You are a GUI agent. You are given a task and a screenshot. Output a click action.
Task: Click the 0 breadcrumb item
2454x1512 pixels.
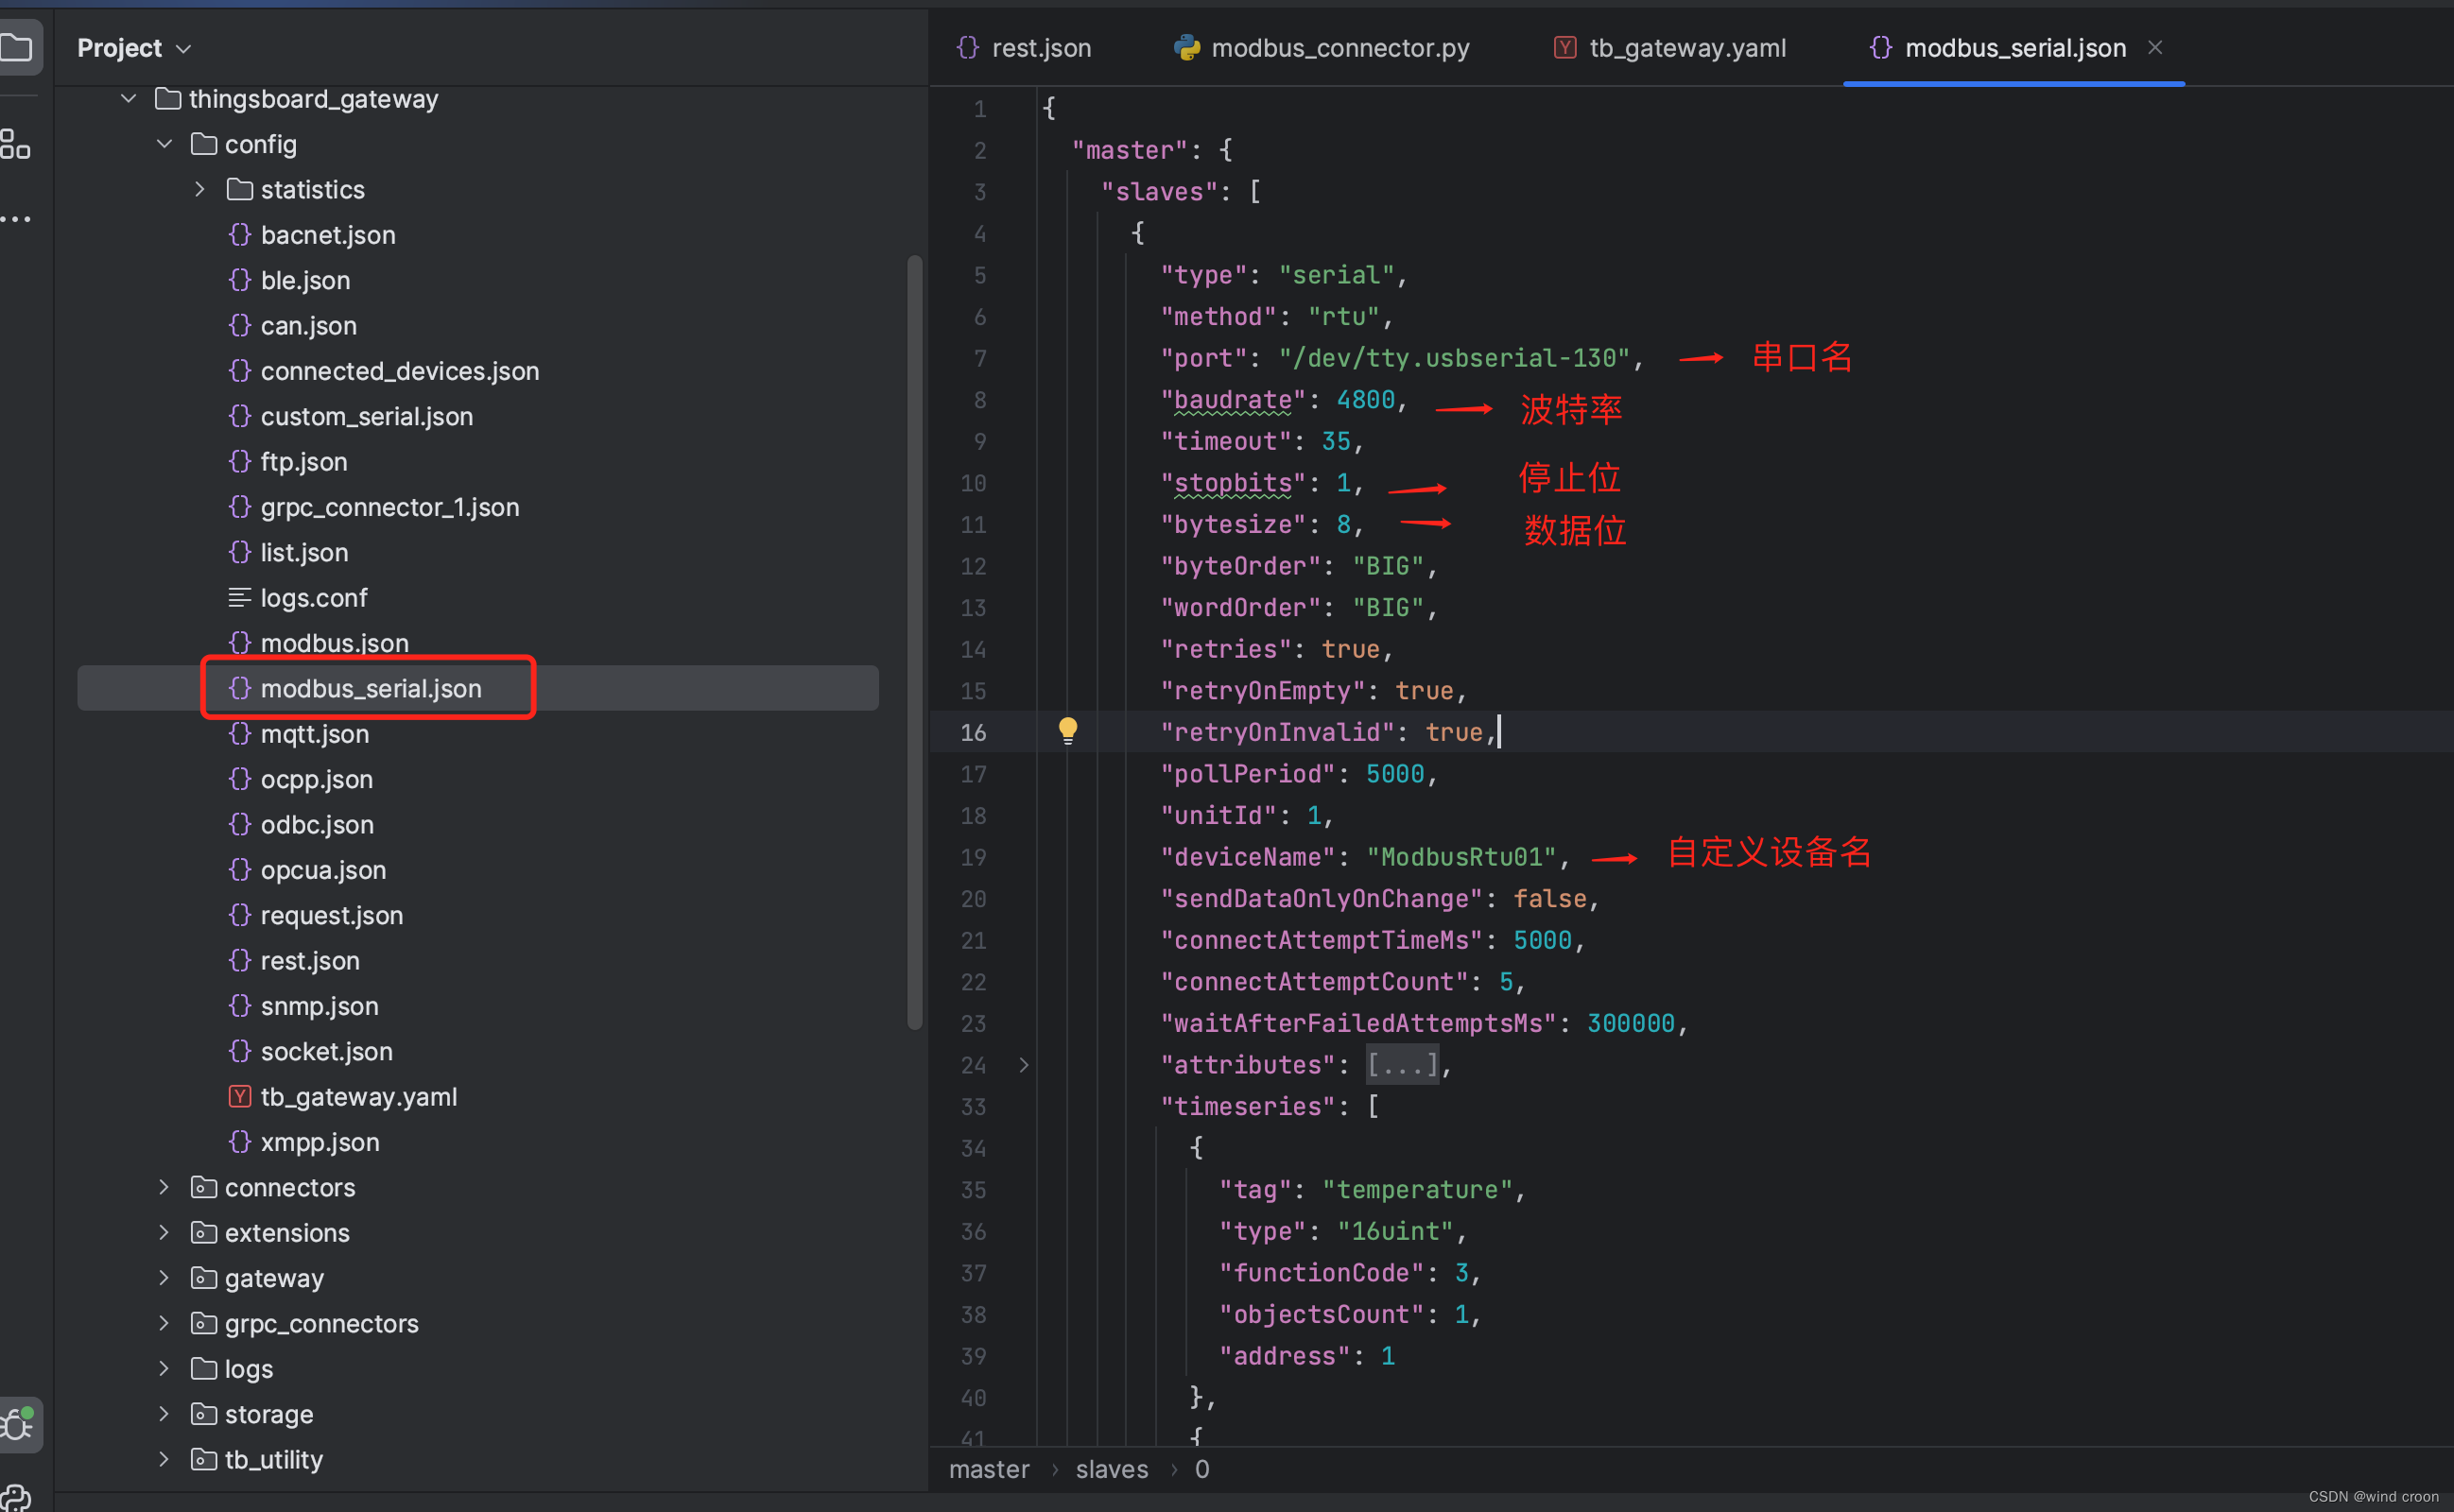1202,1469
